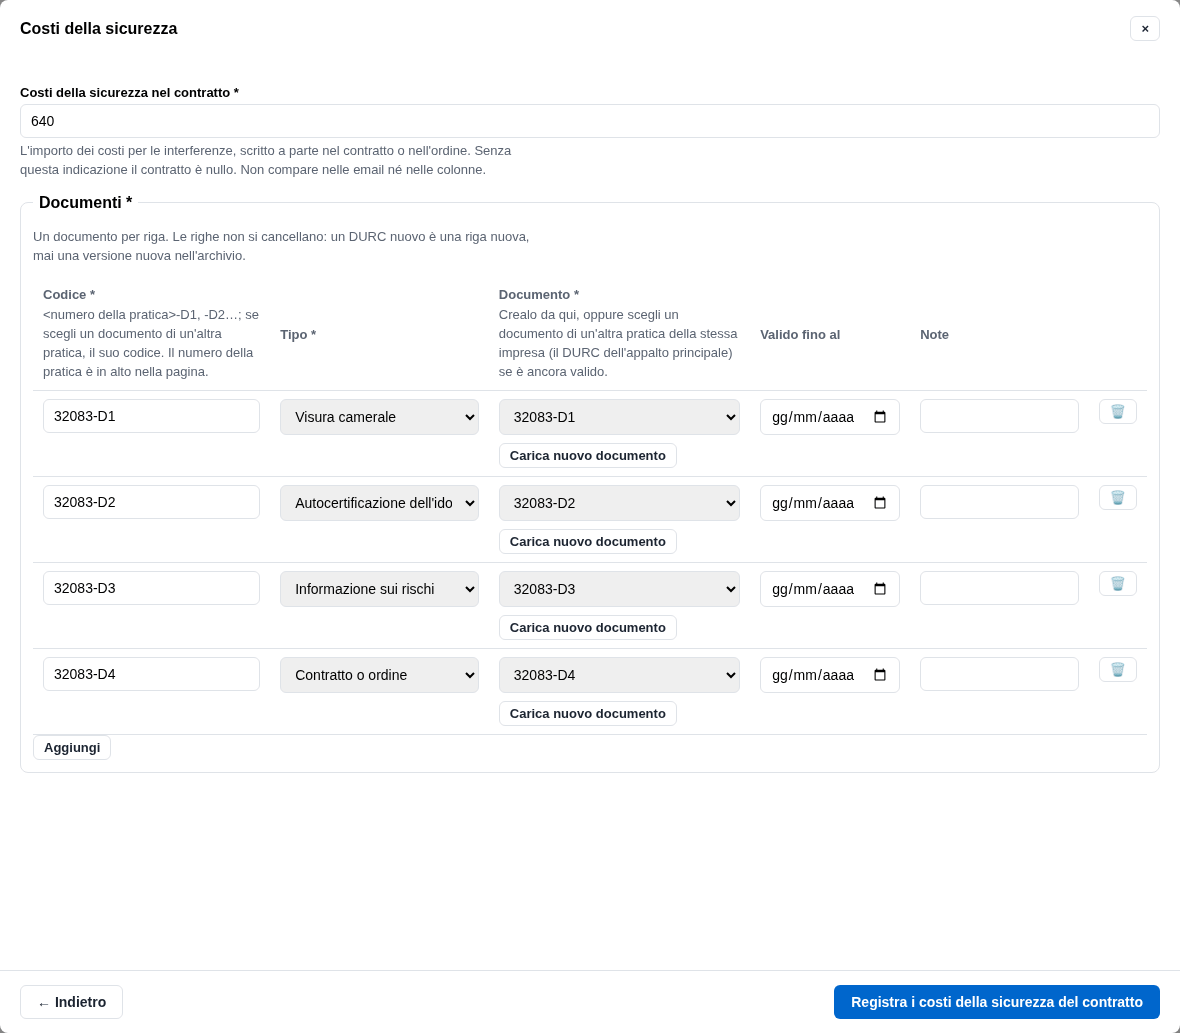Delete the 32083-D3 document row
Screen dimensions: 1180x1033
tap(1118, 584)
